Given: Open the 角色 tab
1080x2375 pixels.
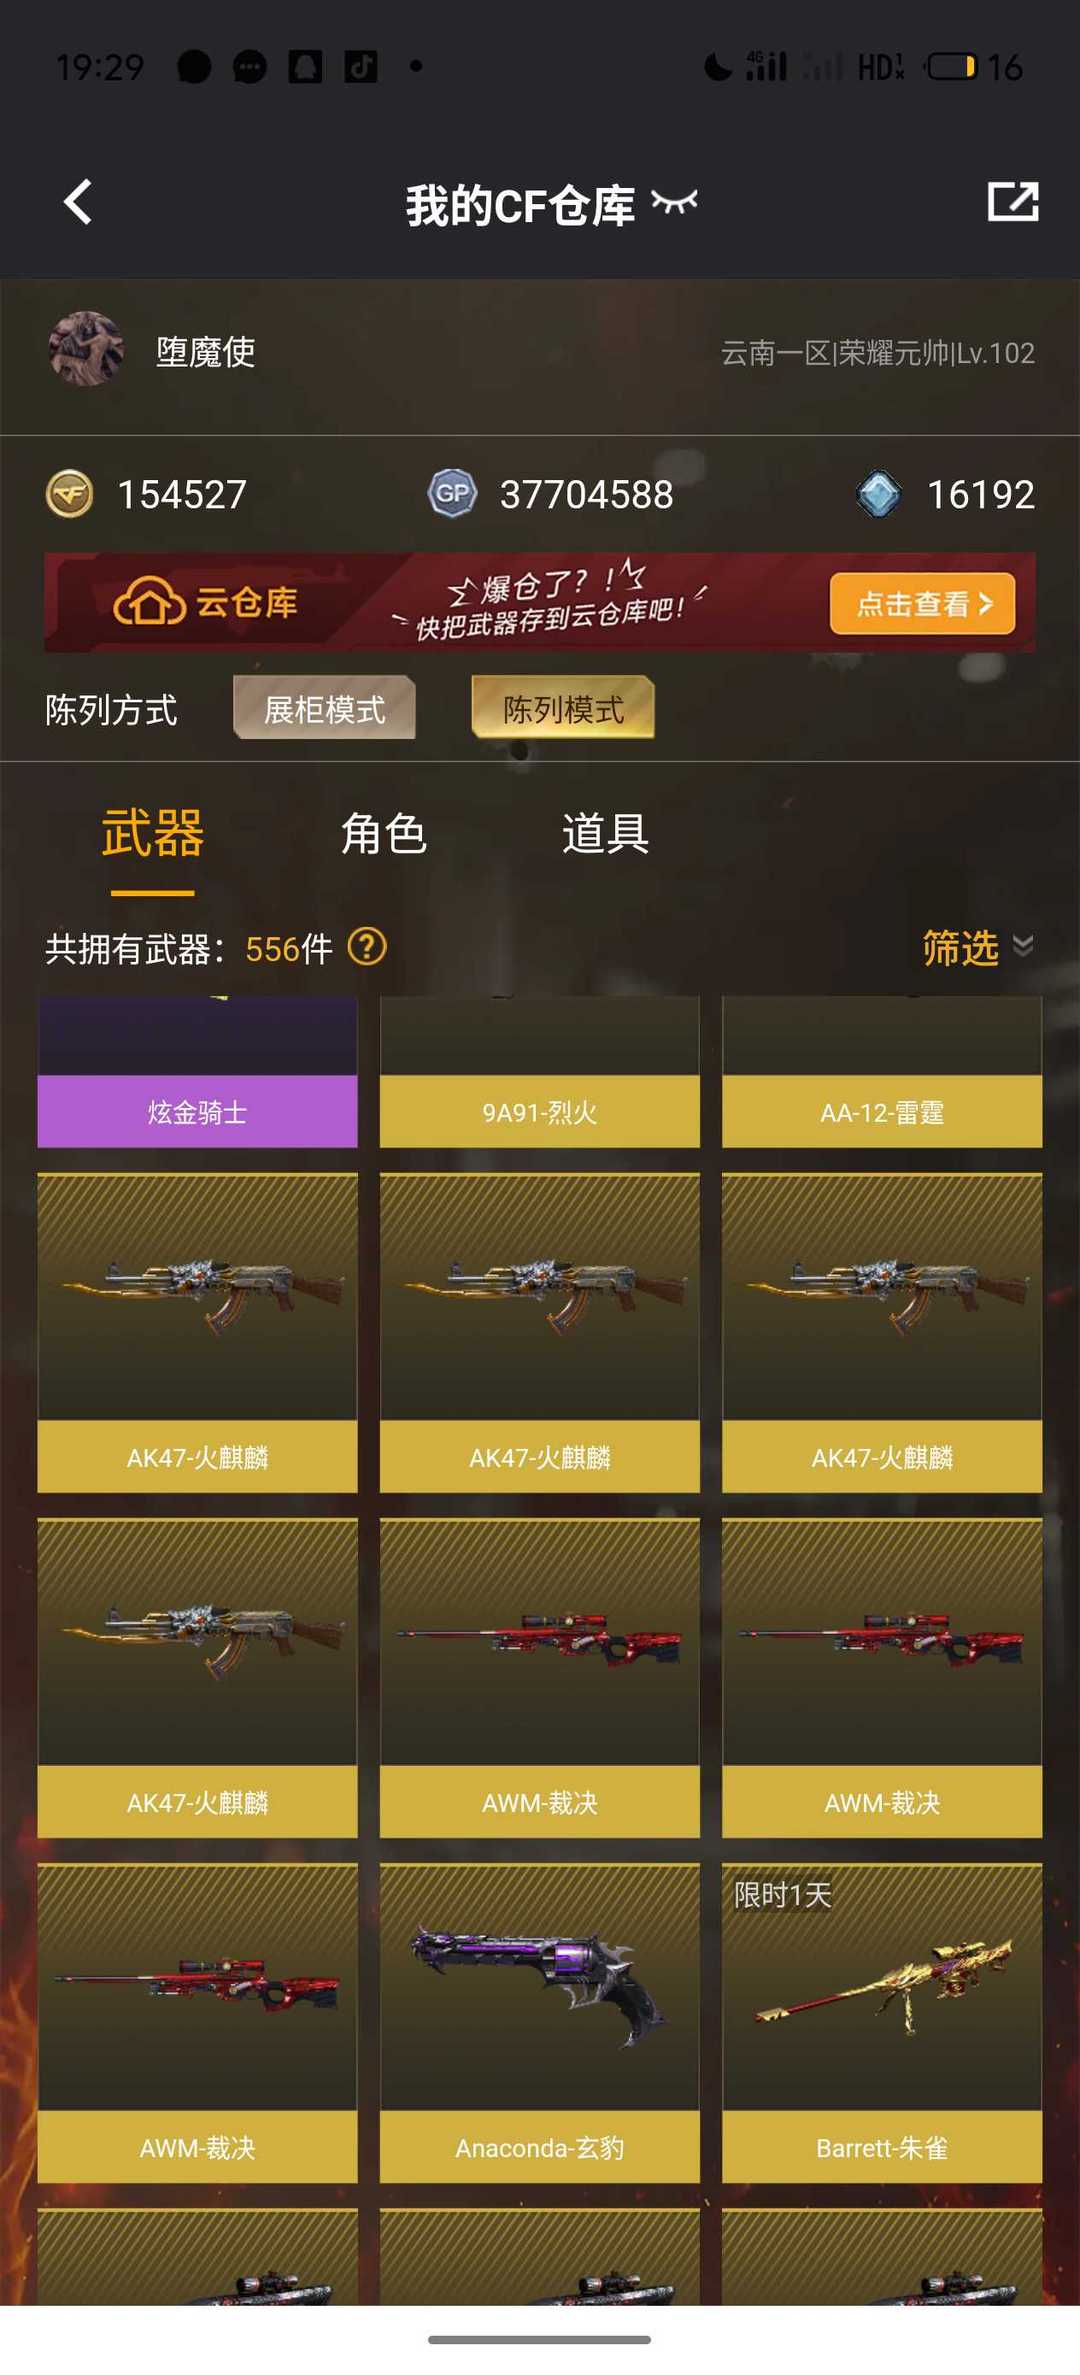Looking at the screenshot, I should coord(384,833).
